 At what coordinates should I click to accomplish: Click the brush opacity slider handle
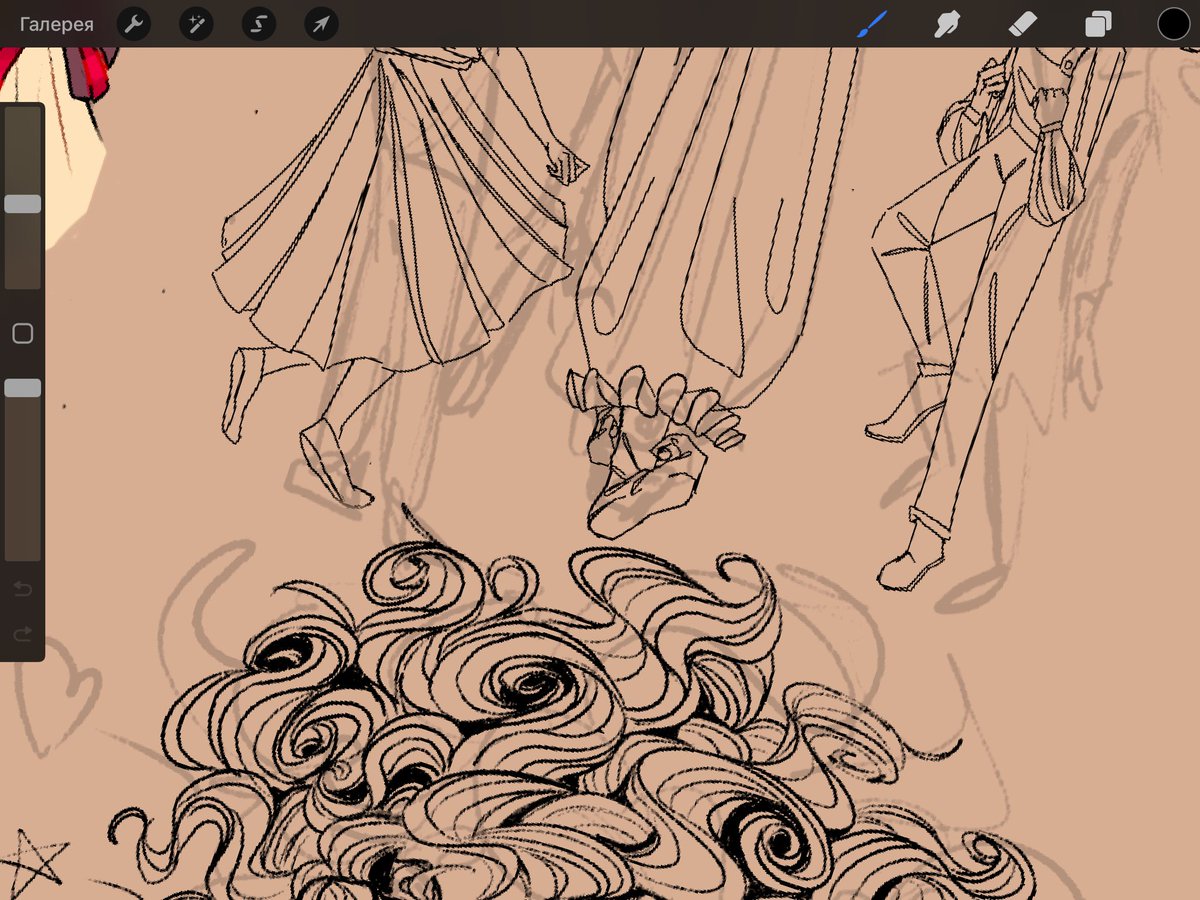click(23, 388)
